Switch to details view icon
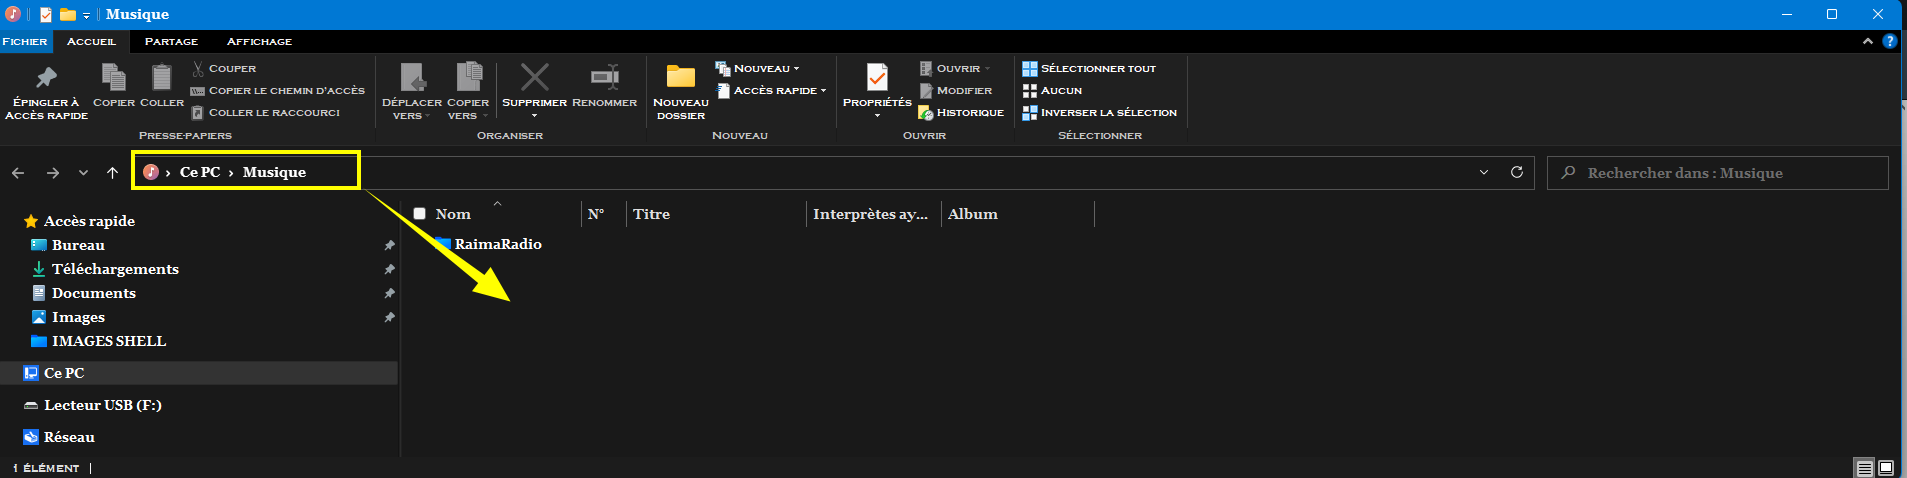The height and width of the screenshot is (478, 1907). 1864,468
